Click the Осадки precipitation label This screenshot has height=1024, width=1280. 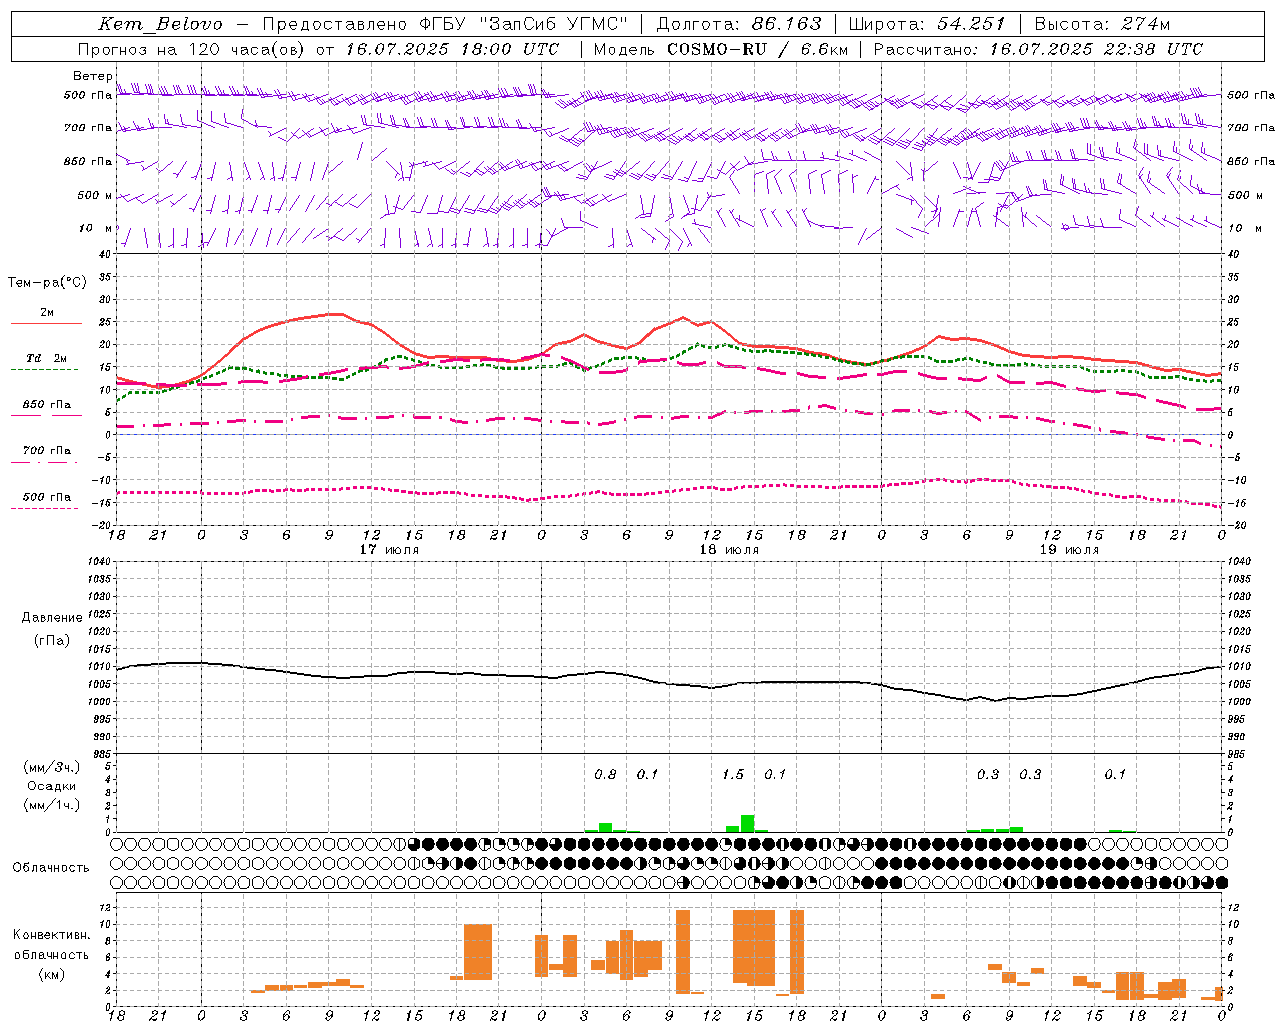pyautogui.click(x=52, y=786)
